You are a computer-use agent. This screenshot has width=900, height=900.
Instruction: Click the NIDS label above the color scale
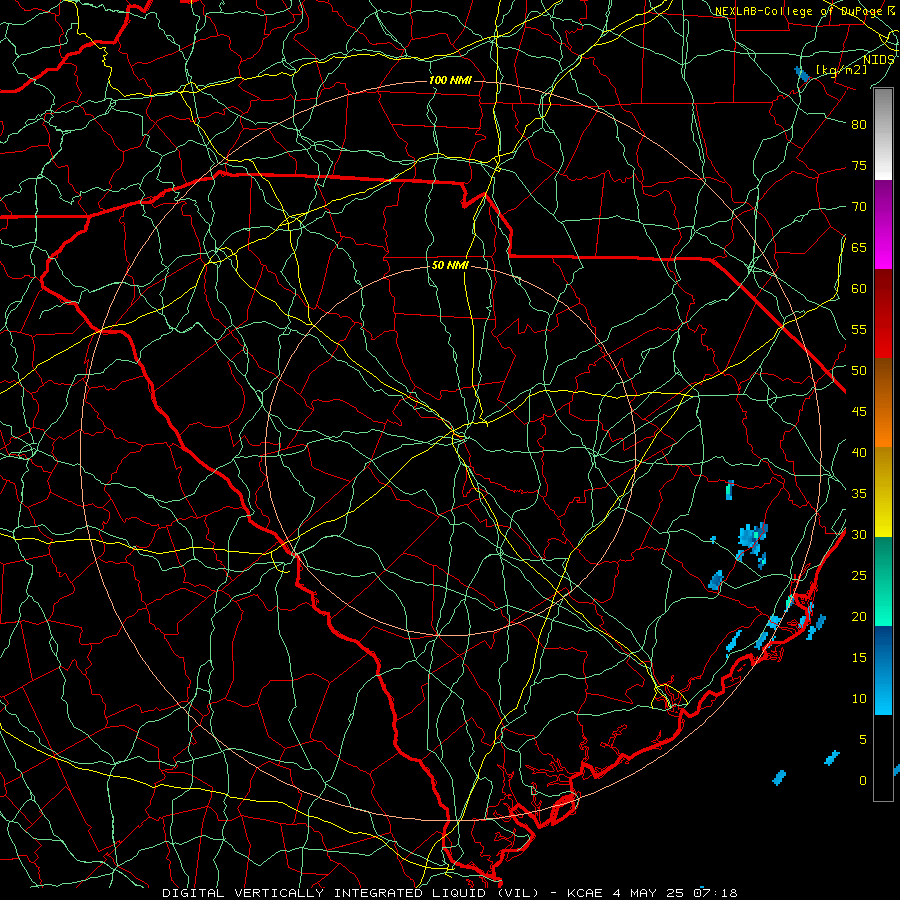tap(879, 59)
